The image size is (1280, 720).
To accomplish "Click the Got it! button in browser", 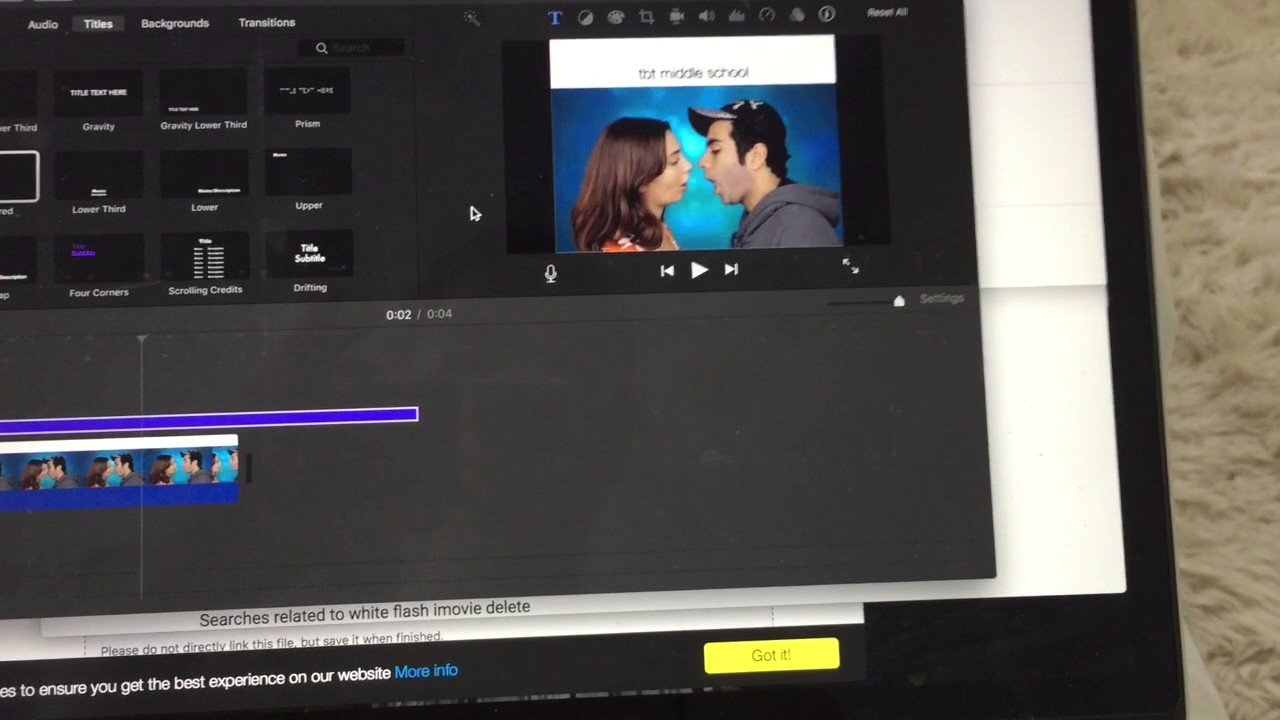I will [x=771, y=655].
